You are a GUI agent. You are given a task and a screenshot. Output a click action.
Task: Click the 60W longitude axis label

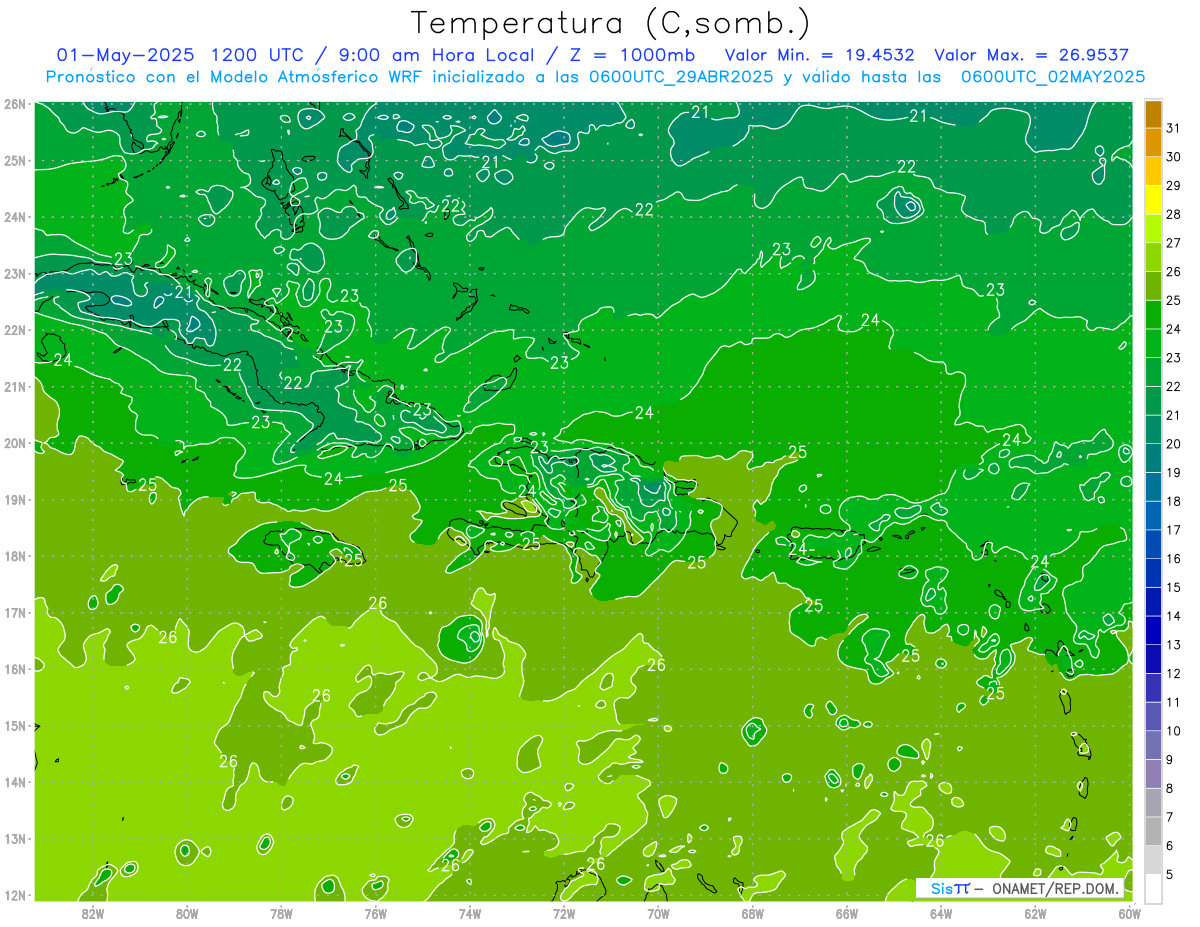[1130, 913]
